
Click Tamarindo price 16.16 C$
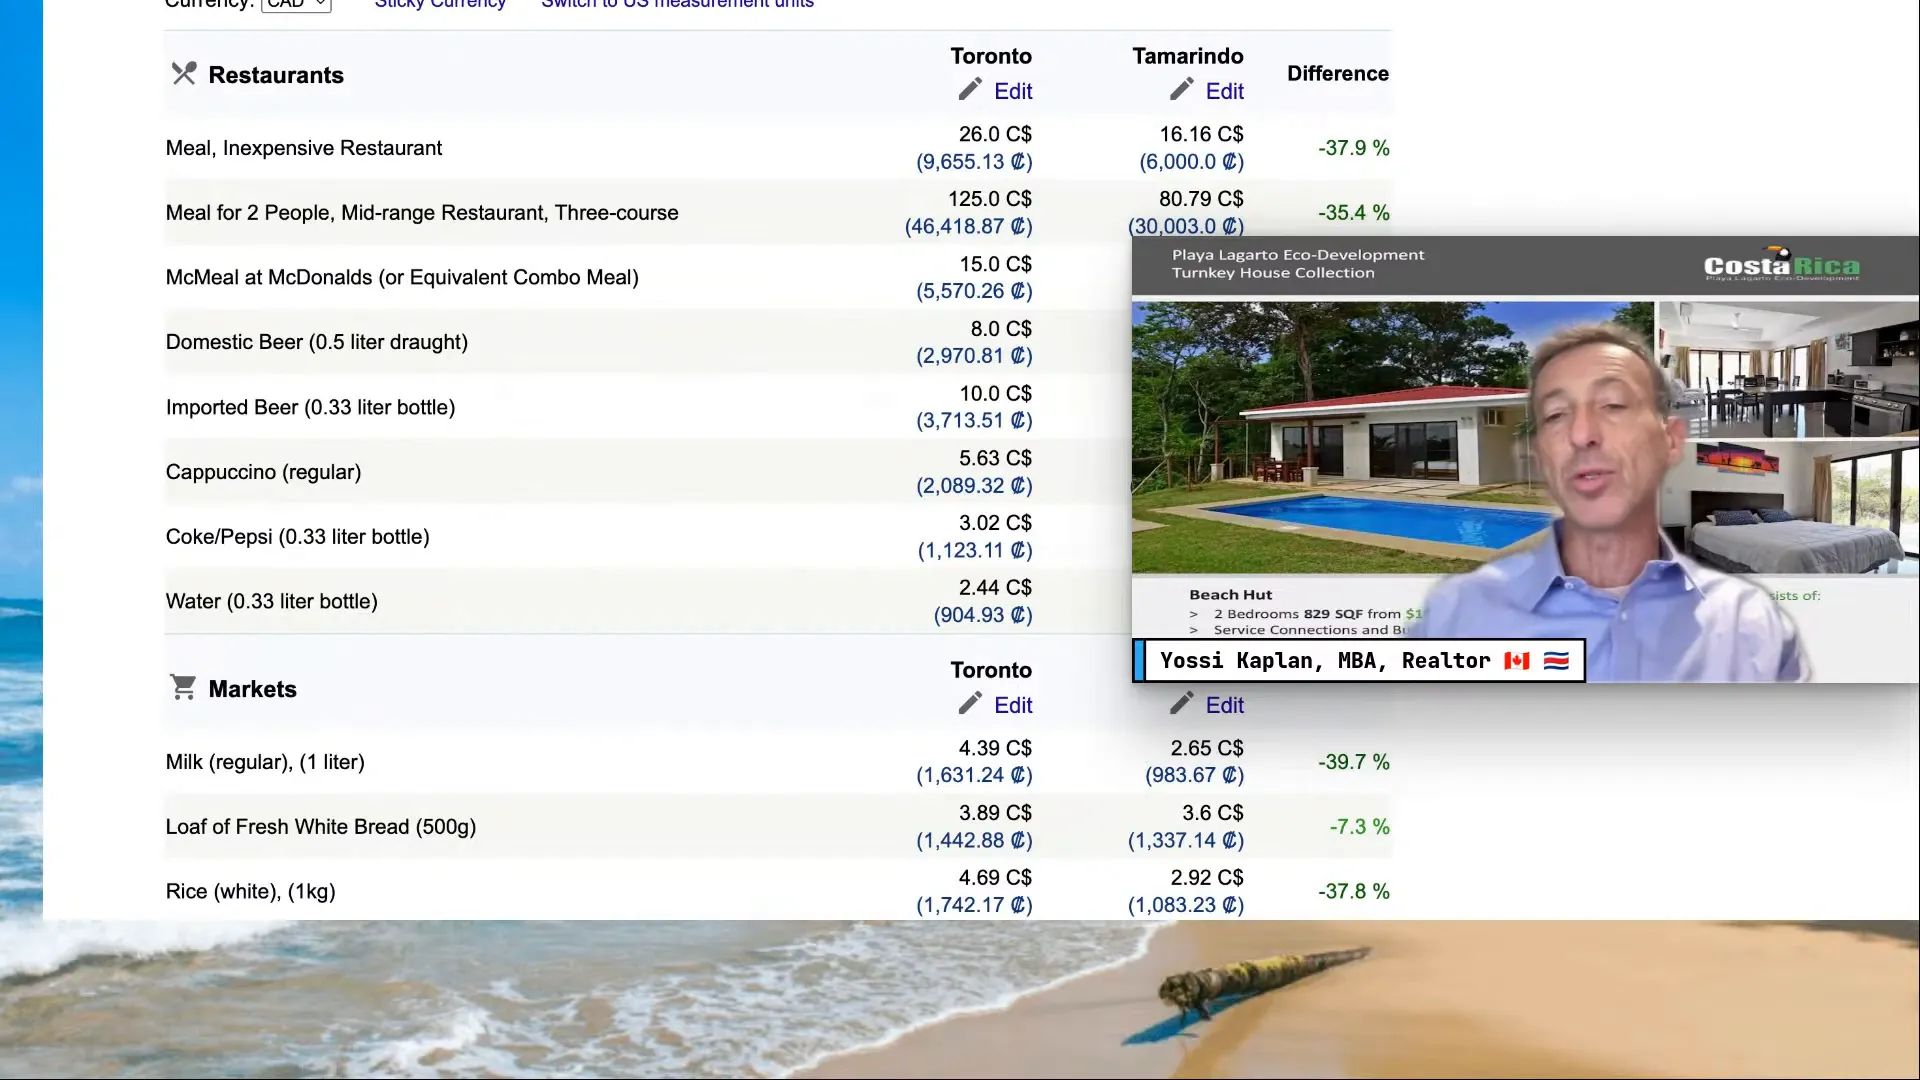pyautogui.click(x=1201, y=134)
